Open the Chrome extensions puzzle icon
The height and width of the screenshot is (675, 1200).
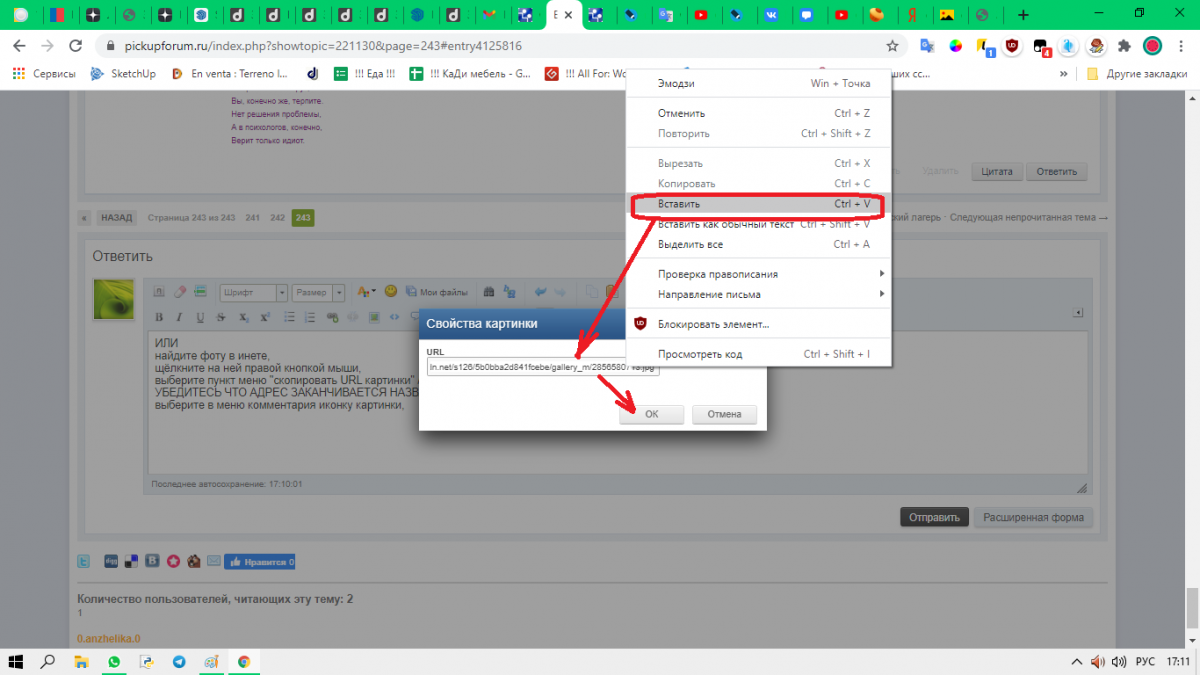pyautogui.click(x=1124, y=46)
